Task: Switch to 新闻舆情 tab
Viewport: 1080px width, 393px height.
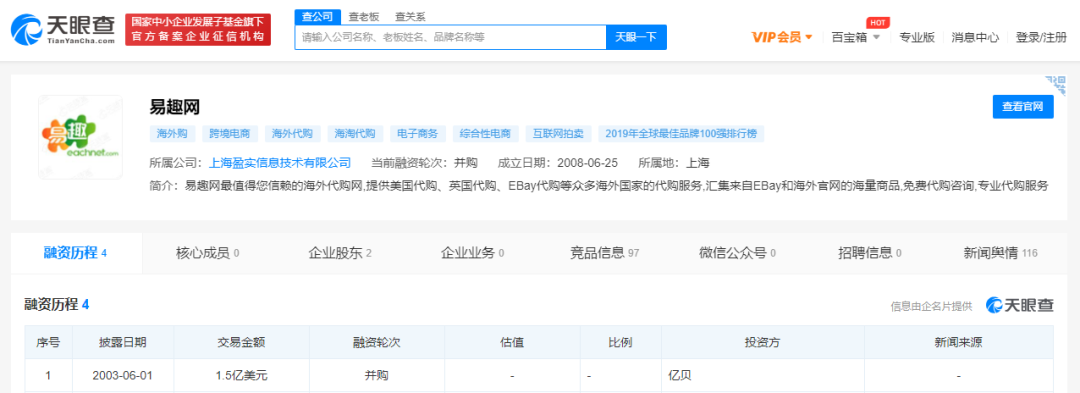Action: click(1000, 253)
